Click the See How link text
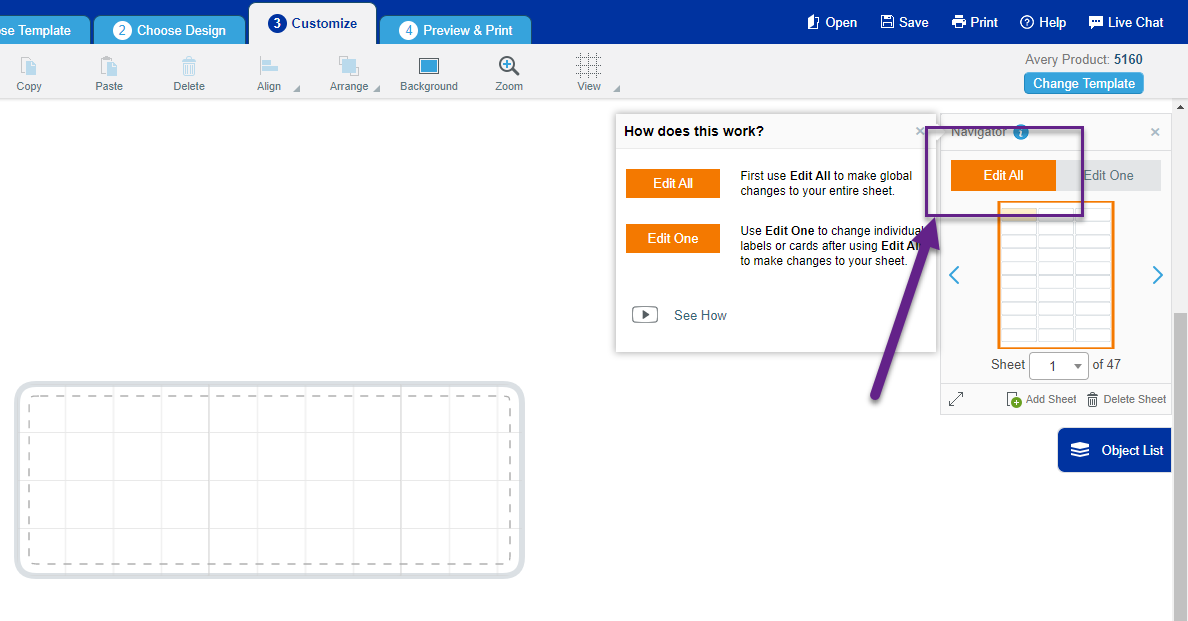 coord(700,315)
